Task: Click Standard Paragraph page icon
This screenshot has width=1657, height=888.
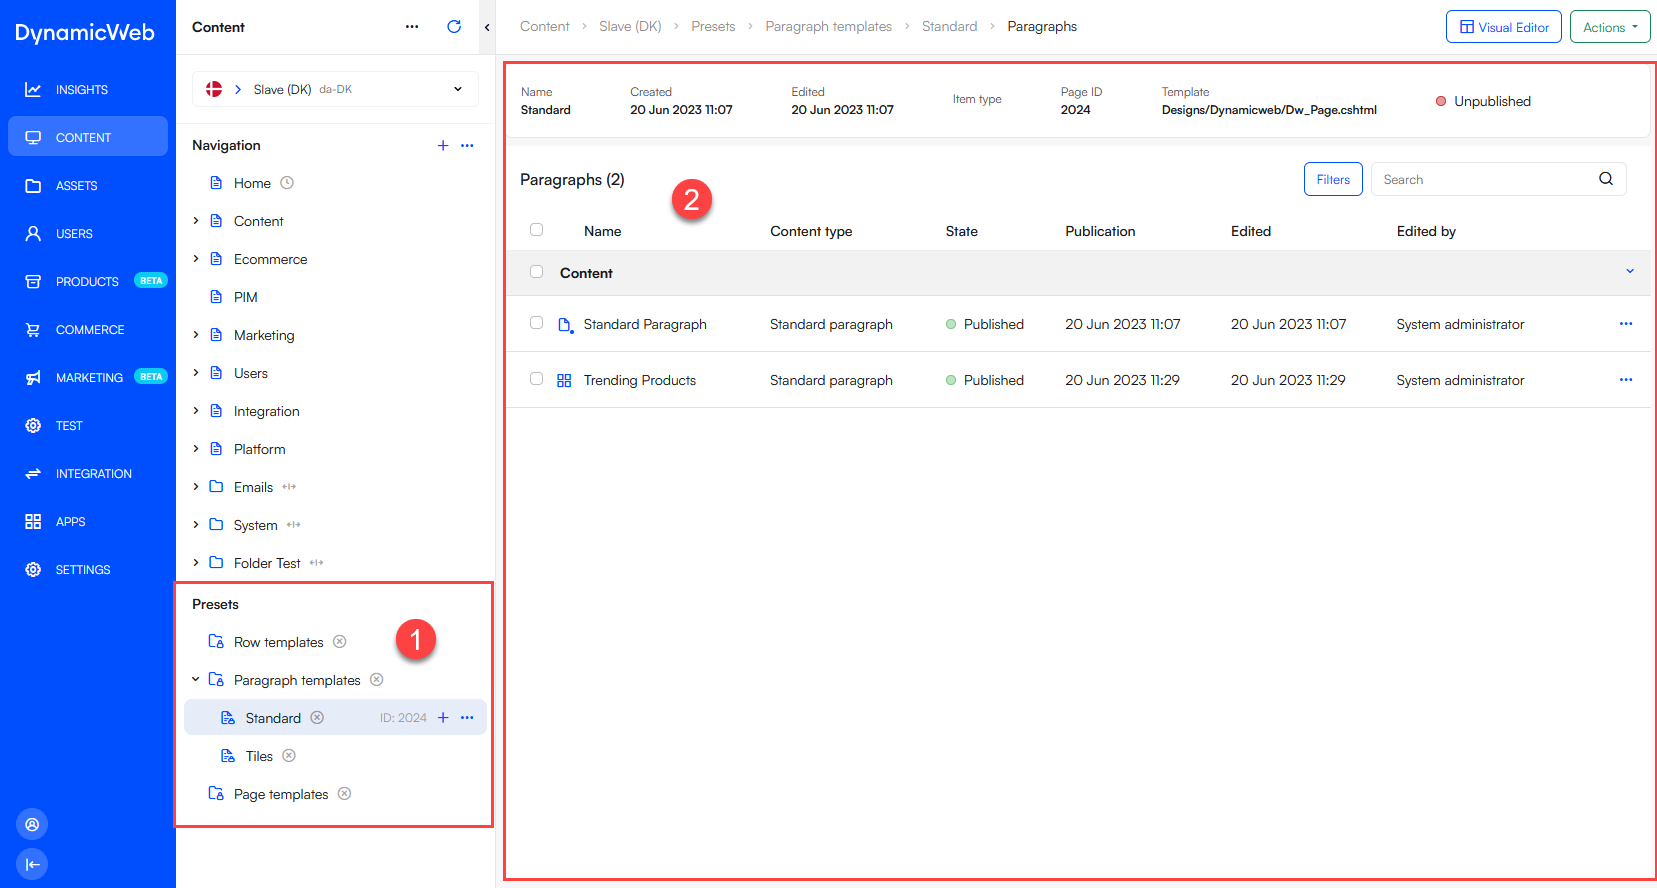Action: point(565,325)
